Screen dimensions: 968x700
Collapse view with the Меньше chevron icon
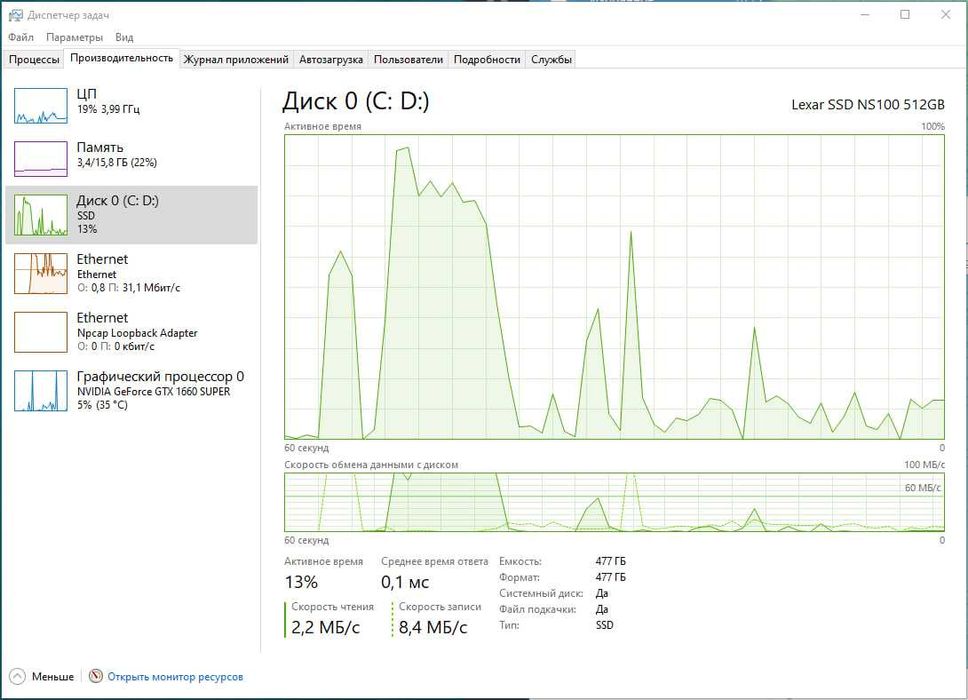pos(17,677)
